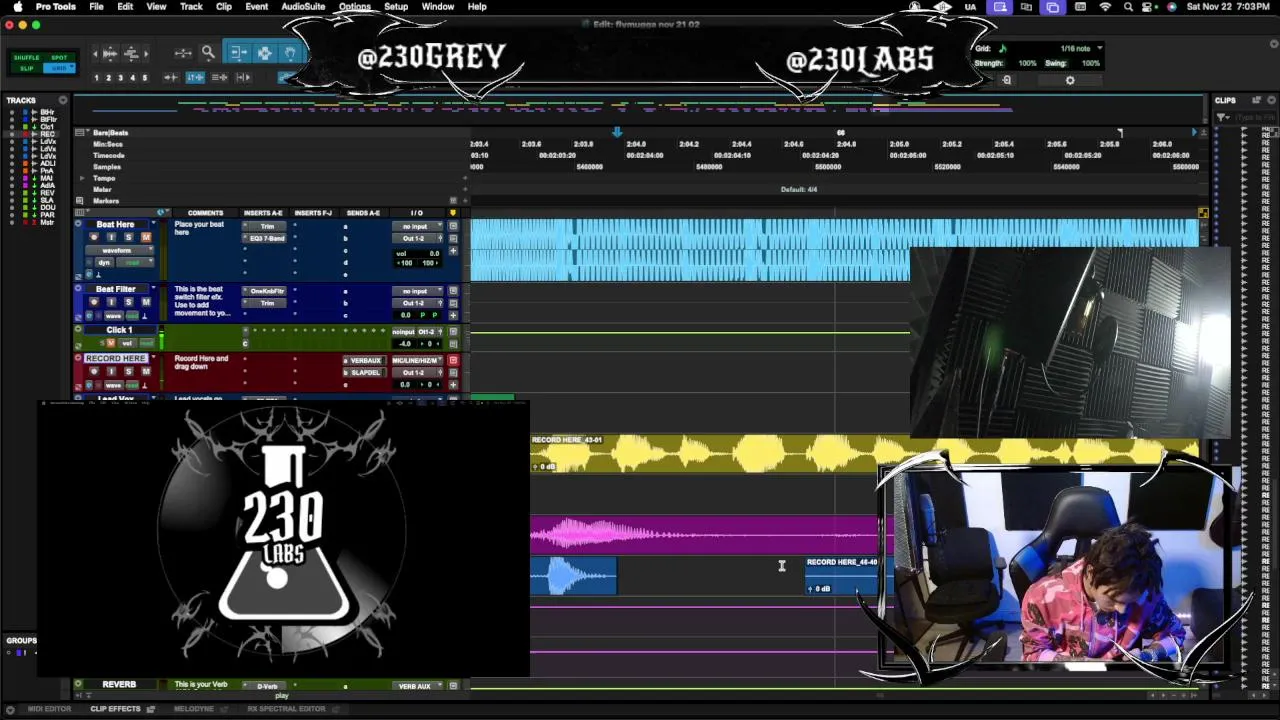Open Siri from the menu bar
Image resolution: width=1280 pixels, height=720 pixels.
[x=1172, y=7]
